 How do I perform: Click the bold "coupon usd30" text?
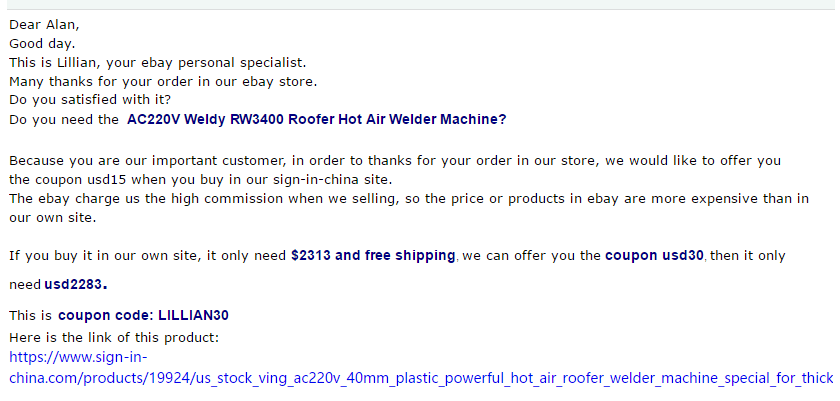[654, 255]
